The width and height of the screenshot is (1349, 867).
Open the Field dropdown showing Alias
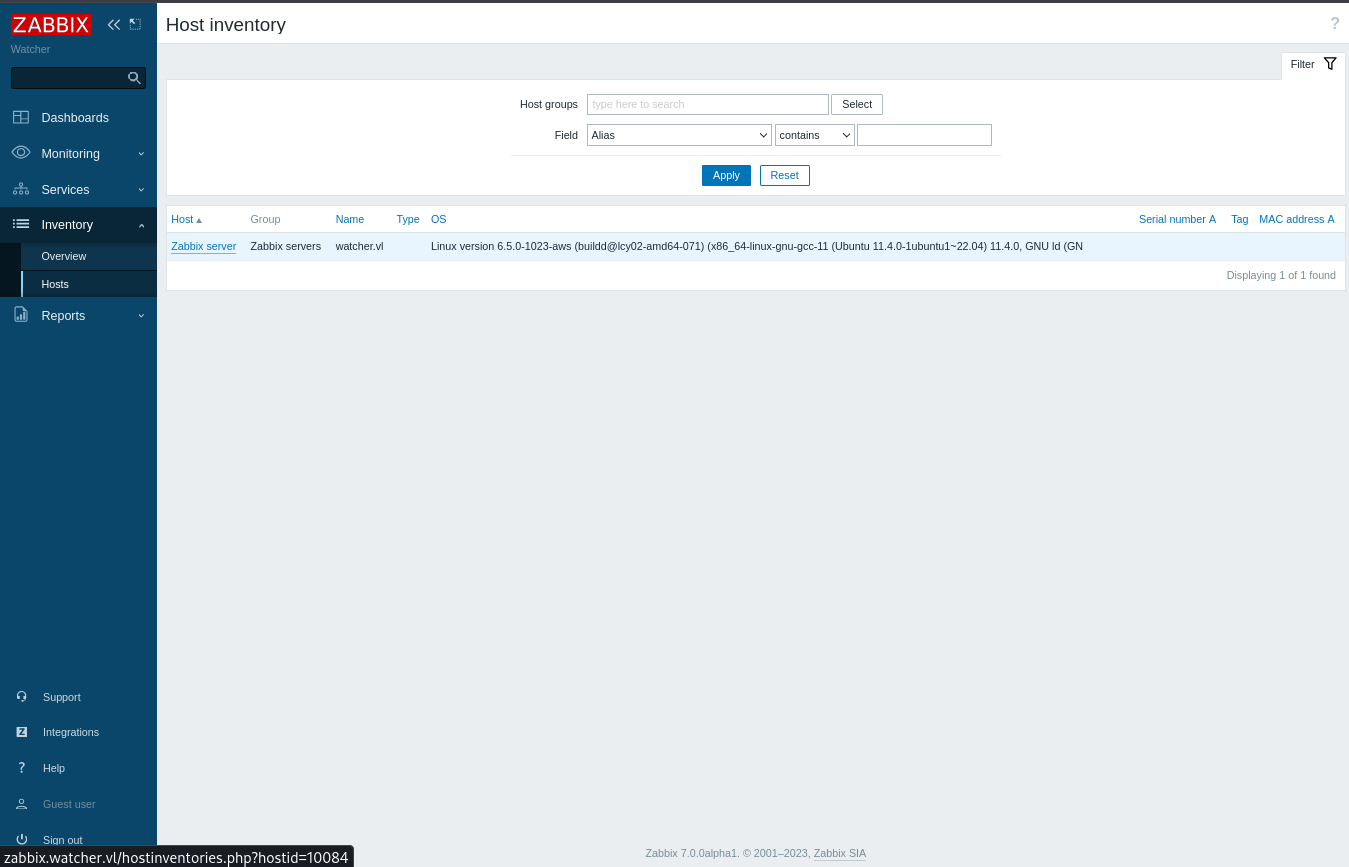click(x=679, y=135)
